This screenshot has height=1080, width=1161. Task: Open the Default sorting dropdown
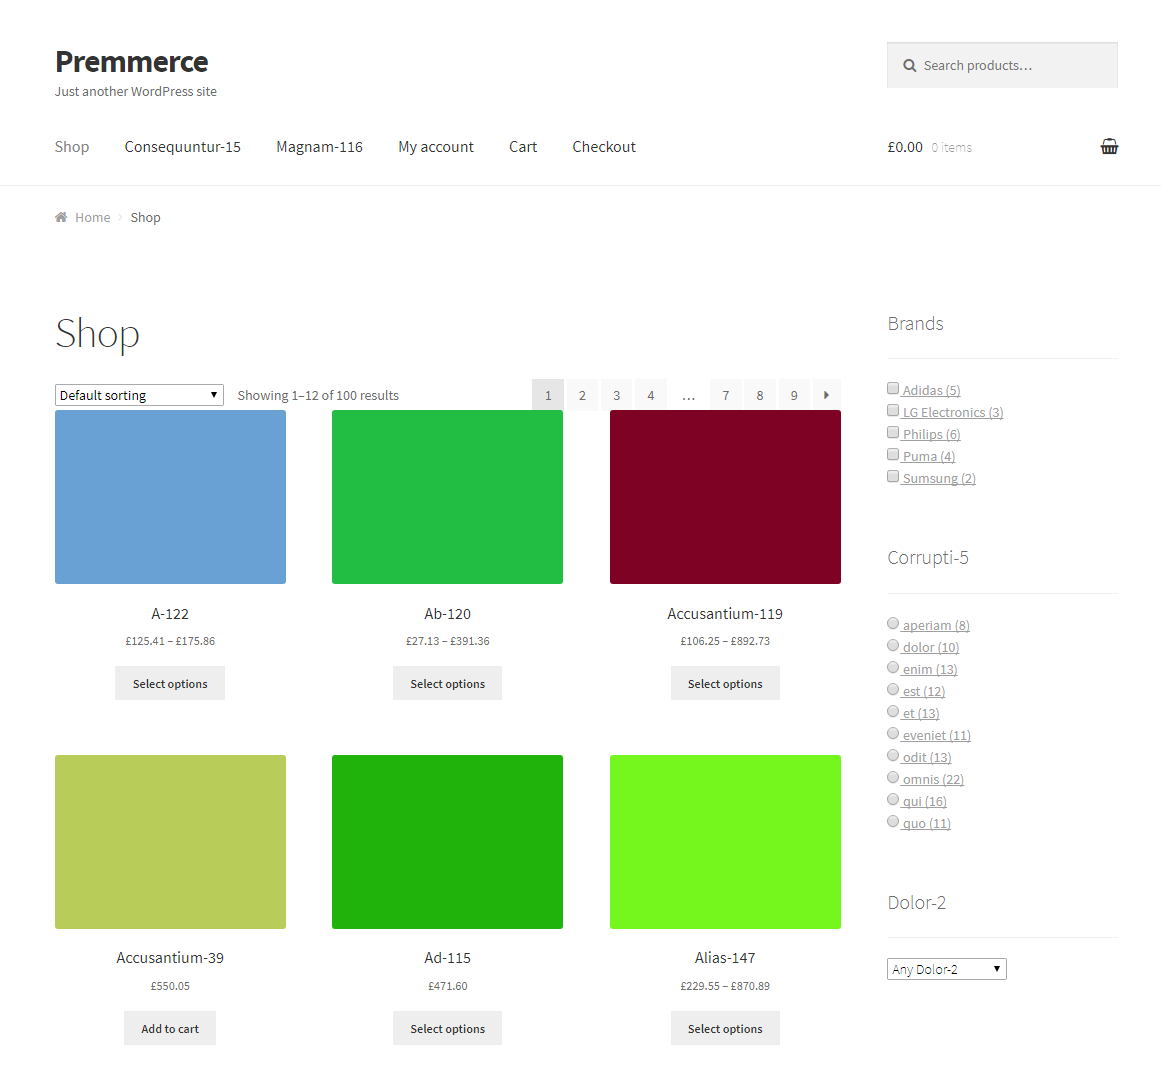[x=139, y=395]
